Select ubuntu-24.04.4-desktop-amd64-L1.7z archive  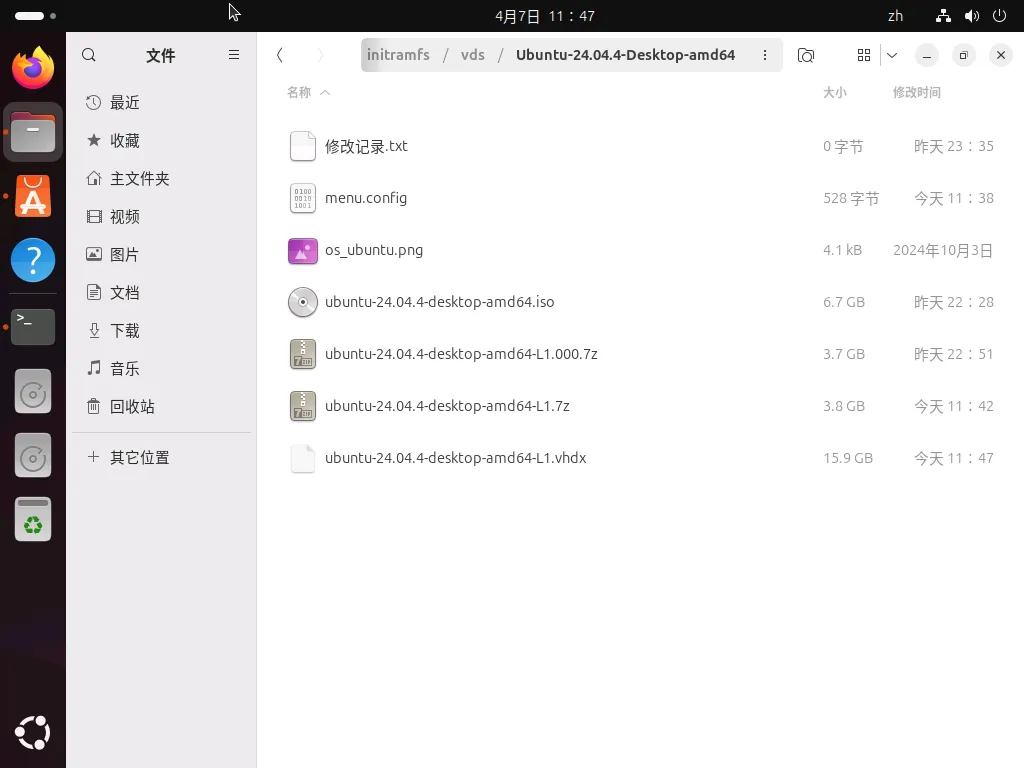coord(640,406)
